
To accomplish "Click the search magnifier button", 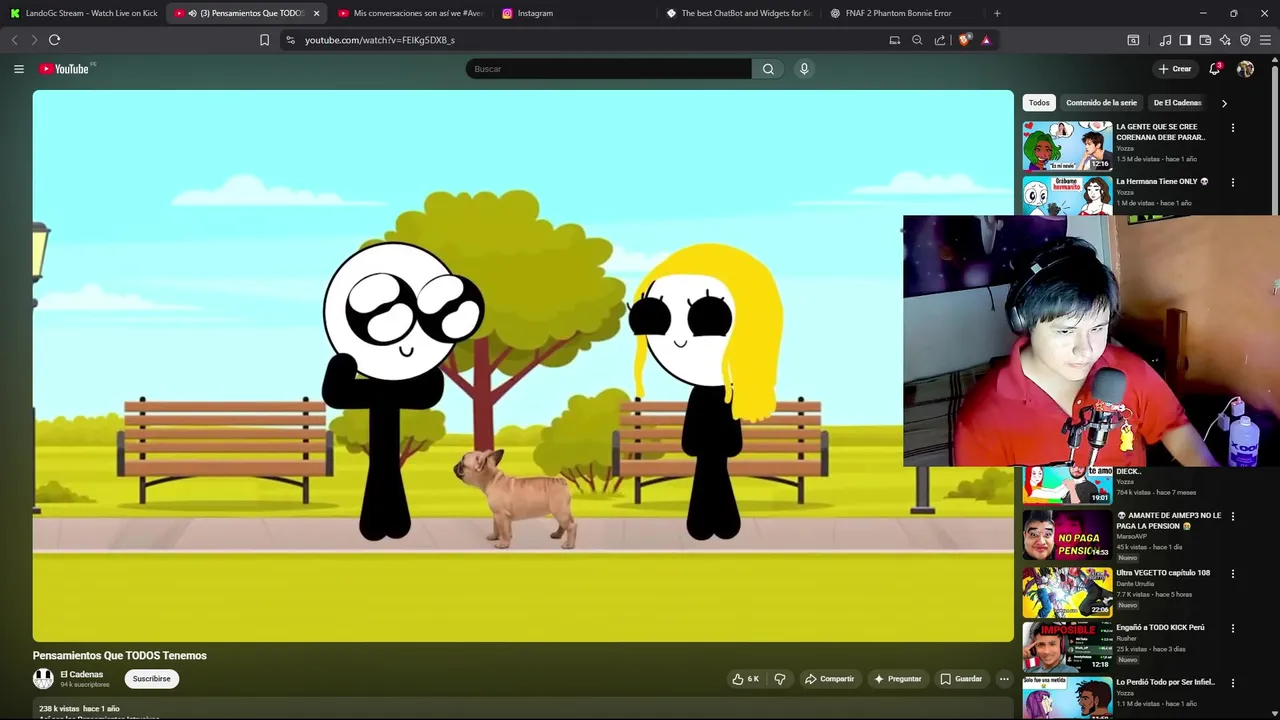I will tap(768, 69).
